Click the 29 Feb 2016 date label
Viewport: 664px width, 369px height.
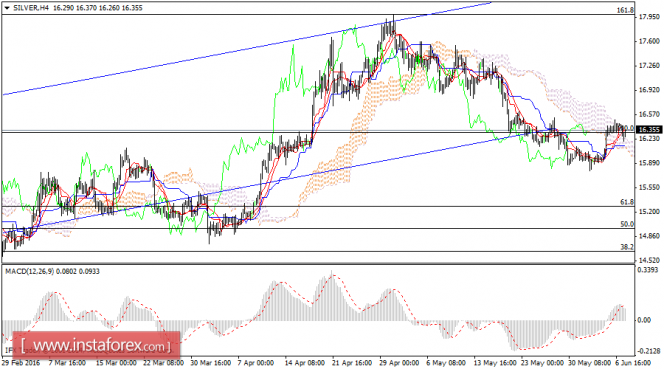[x=21, y=363]
